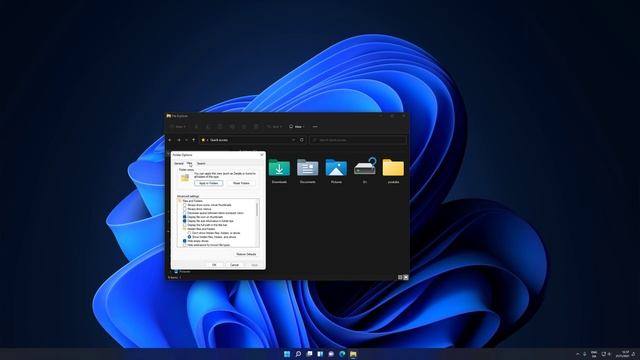Viewport: 640px width, 360px height.
Task: Open the Search tab in Folder Options
Action: click(201, 163)
